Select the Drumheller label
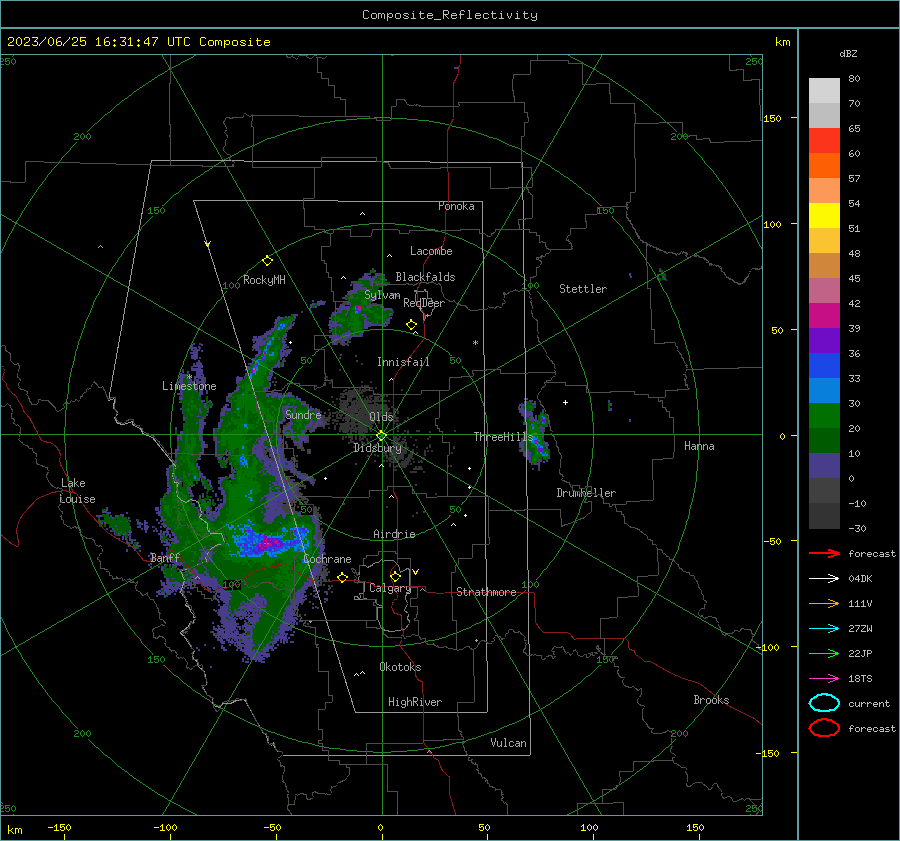Screen dimensions: 900x841 [586, 493]
